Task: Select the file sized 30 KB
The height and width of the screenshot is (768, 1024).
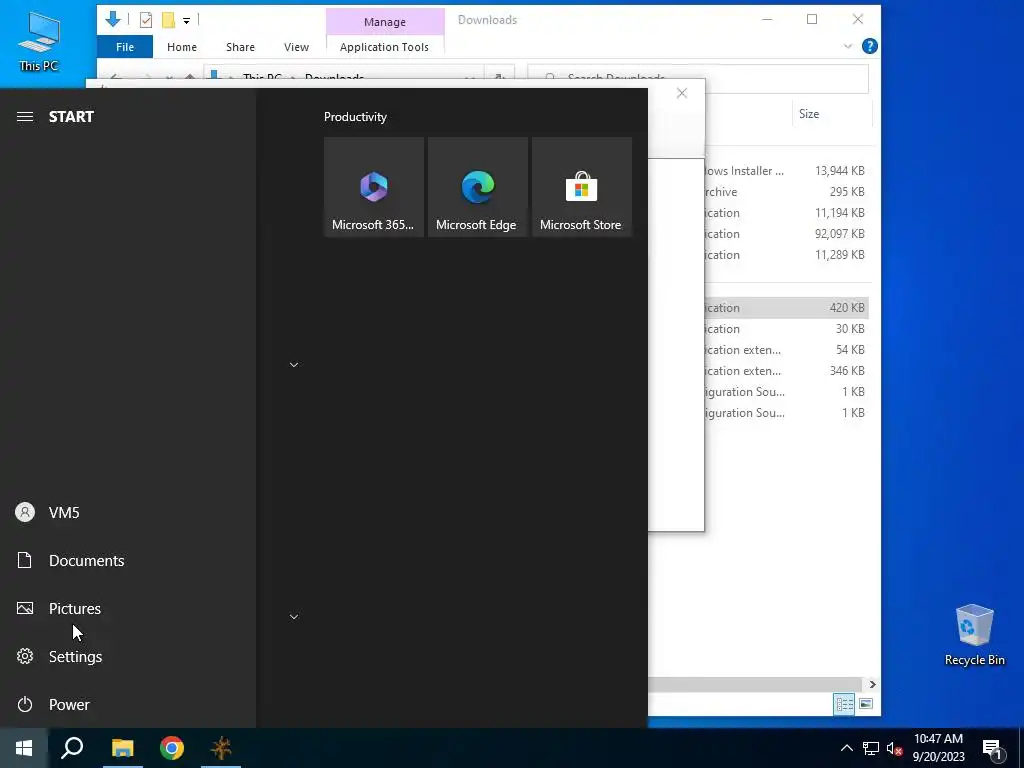Action: point(786,328)
